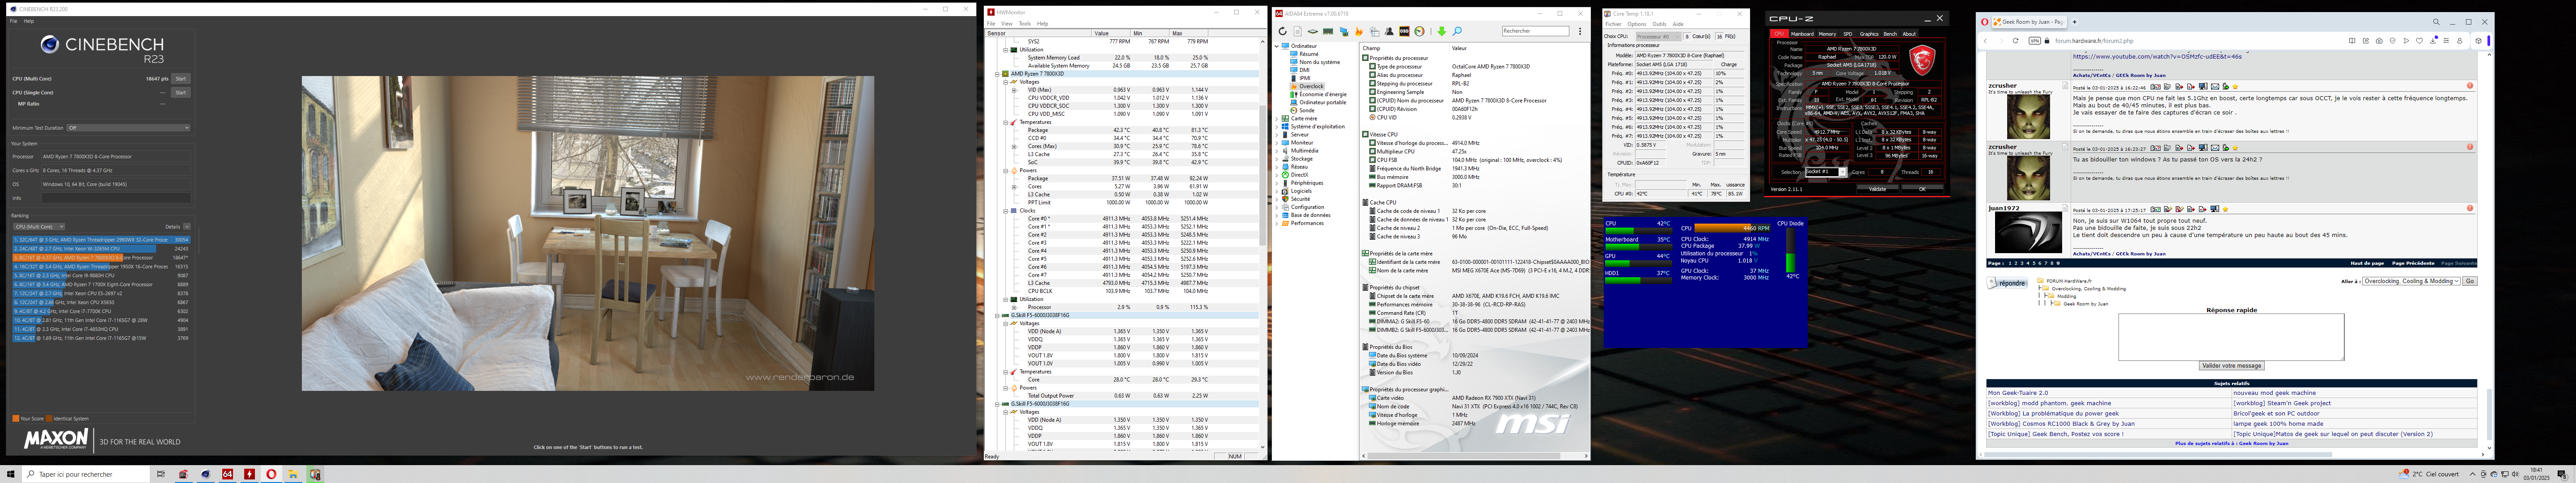Open Mon Geek-Tuaire 2.0 related topic

[x=2017, y=393]
